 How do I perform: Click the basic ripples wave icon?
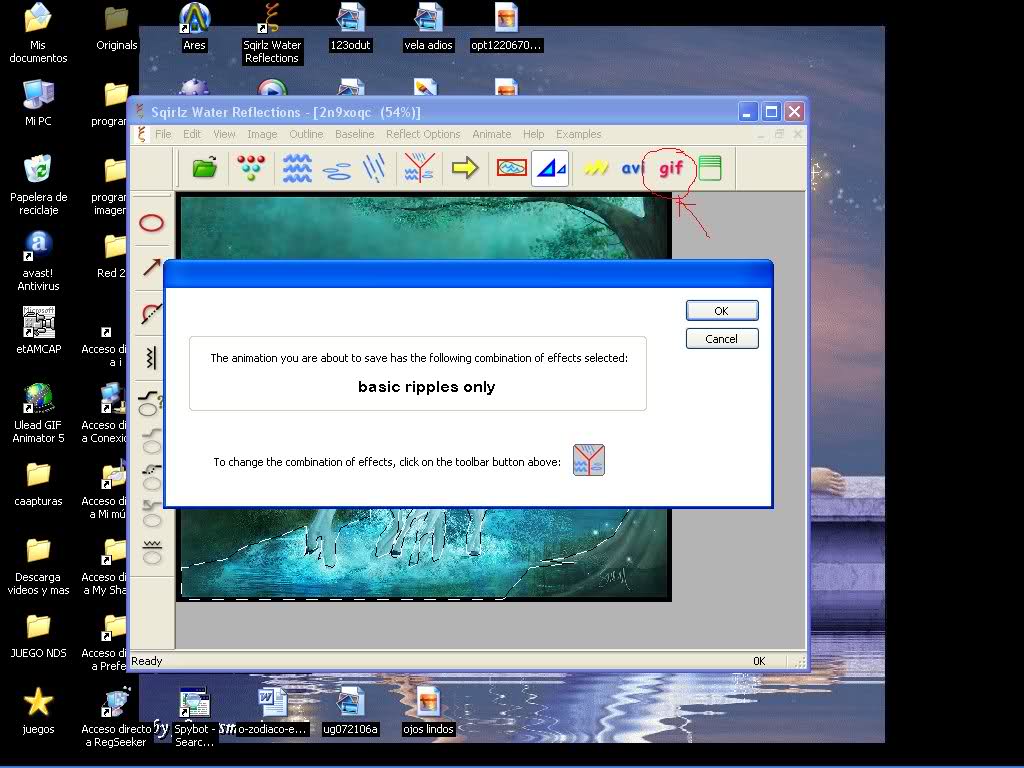(297, 168)
